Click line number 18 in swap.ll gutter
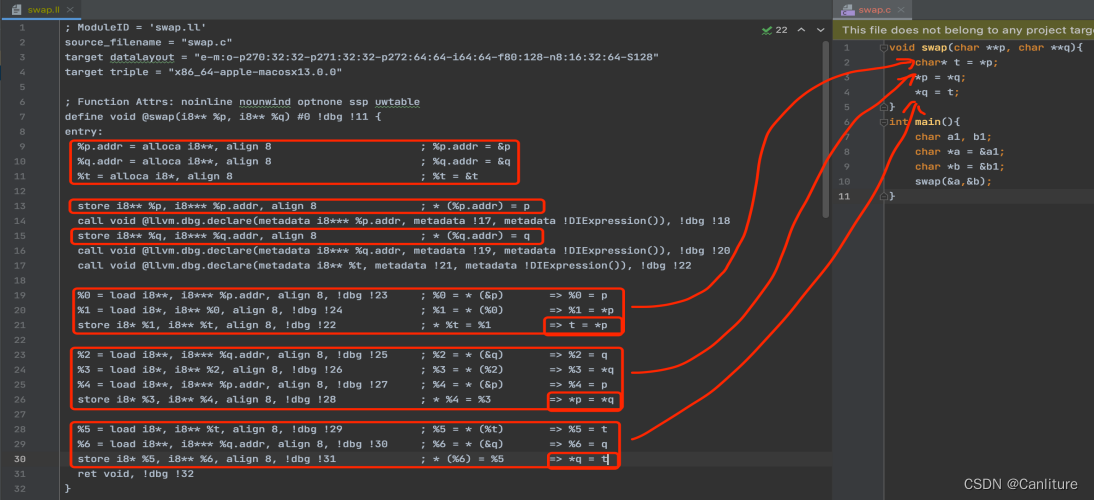 (19, 280)
